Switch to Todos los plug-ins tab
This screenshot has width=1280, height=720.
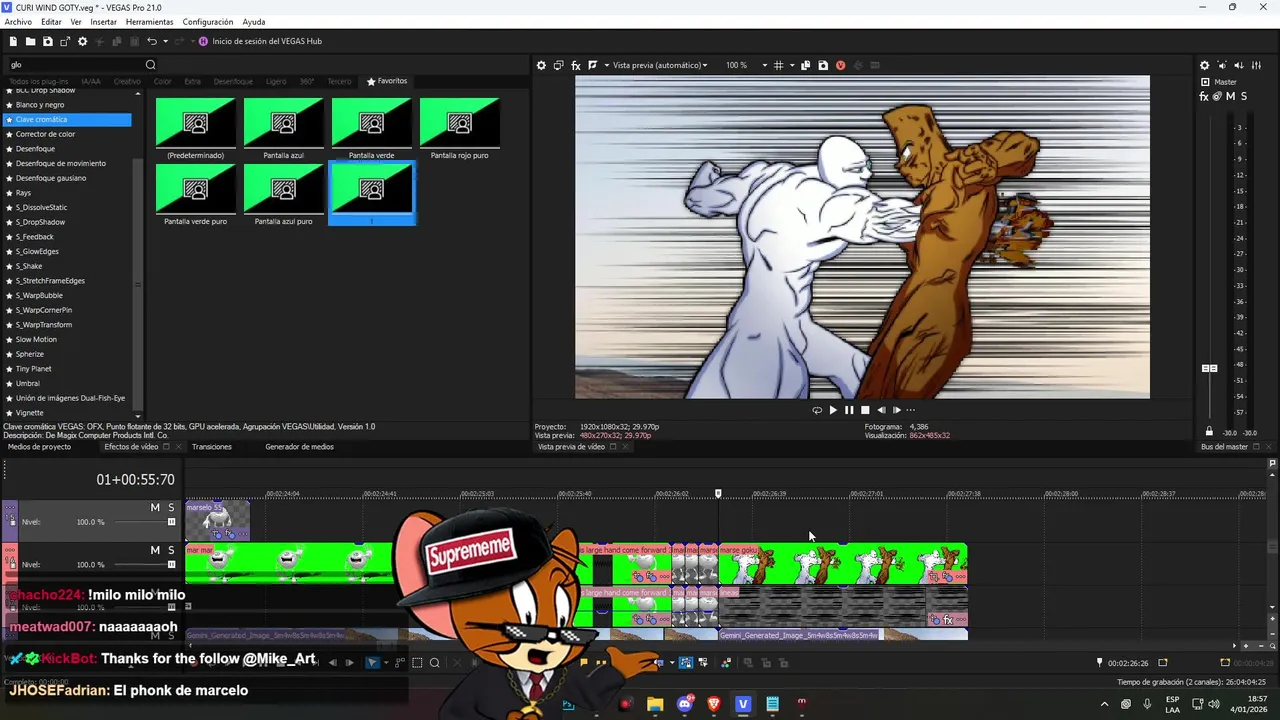point(38,81)
